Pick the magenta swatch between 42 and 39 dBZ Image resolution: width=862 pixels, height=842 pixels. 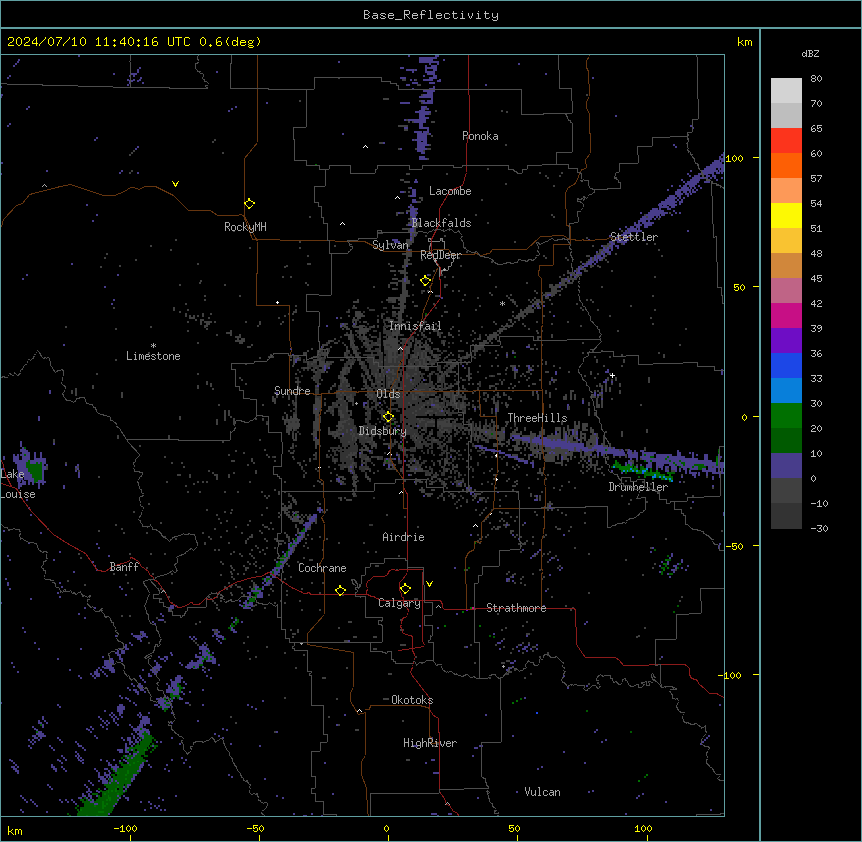[x=786, y=315]
